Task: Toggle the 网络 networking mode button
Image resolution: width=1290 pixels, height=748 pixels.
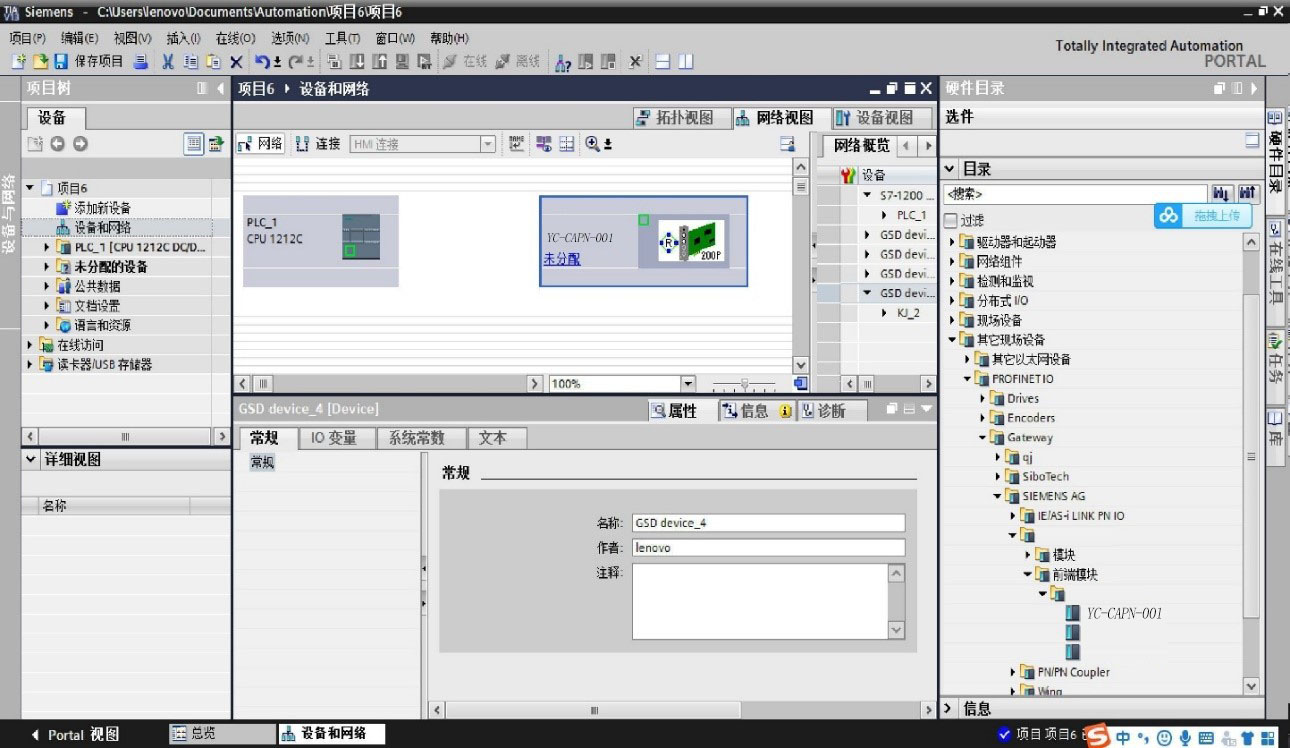Action: tap(260, 144)
